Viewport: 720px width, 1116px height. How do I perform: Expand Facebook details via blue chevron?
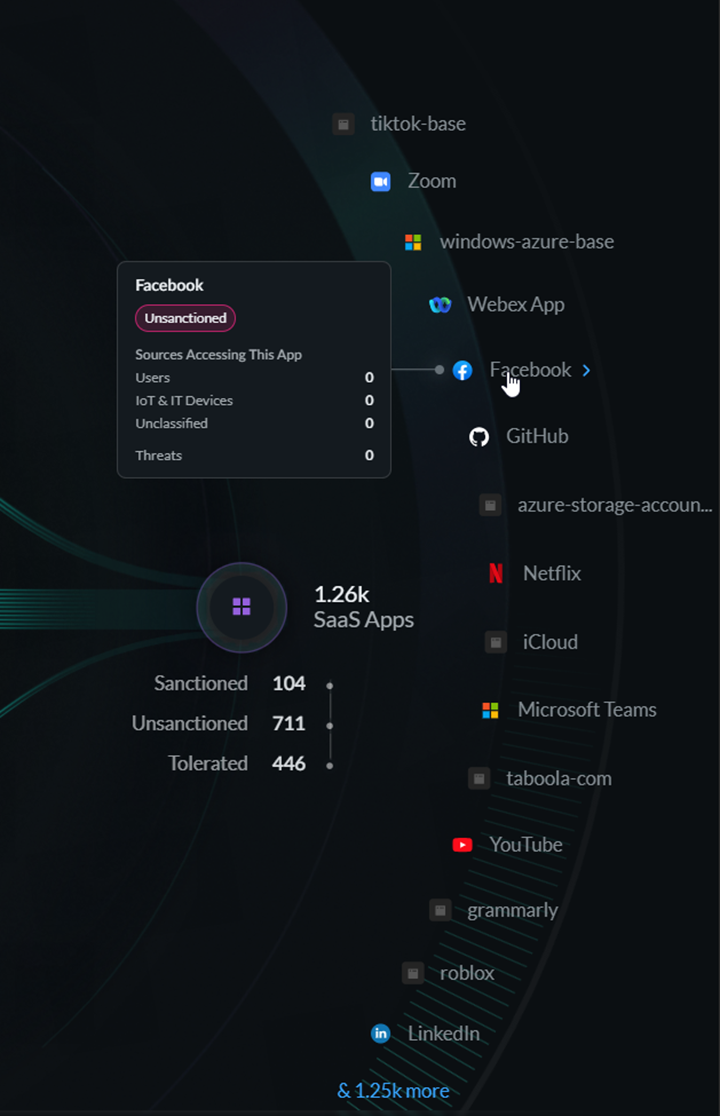(586, 370)
